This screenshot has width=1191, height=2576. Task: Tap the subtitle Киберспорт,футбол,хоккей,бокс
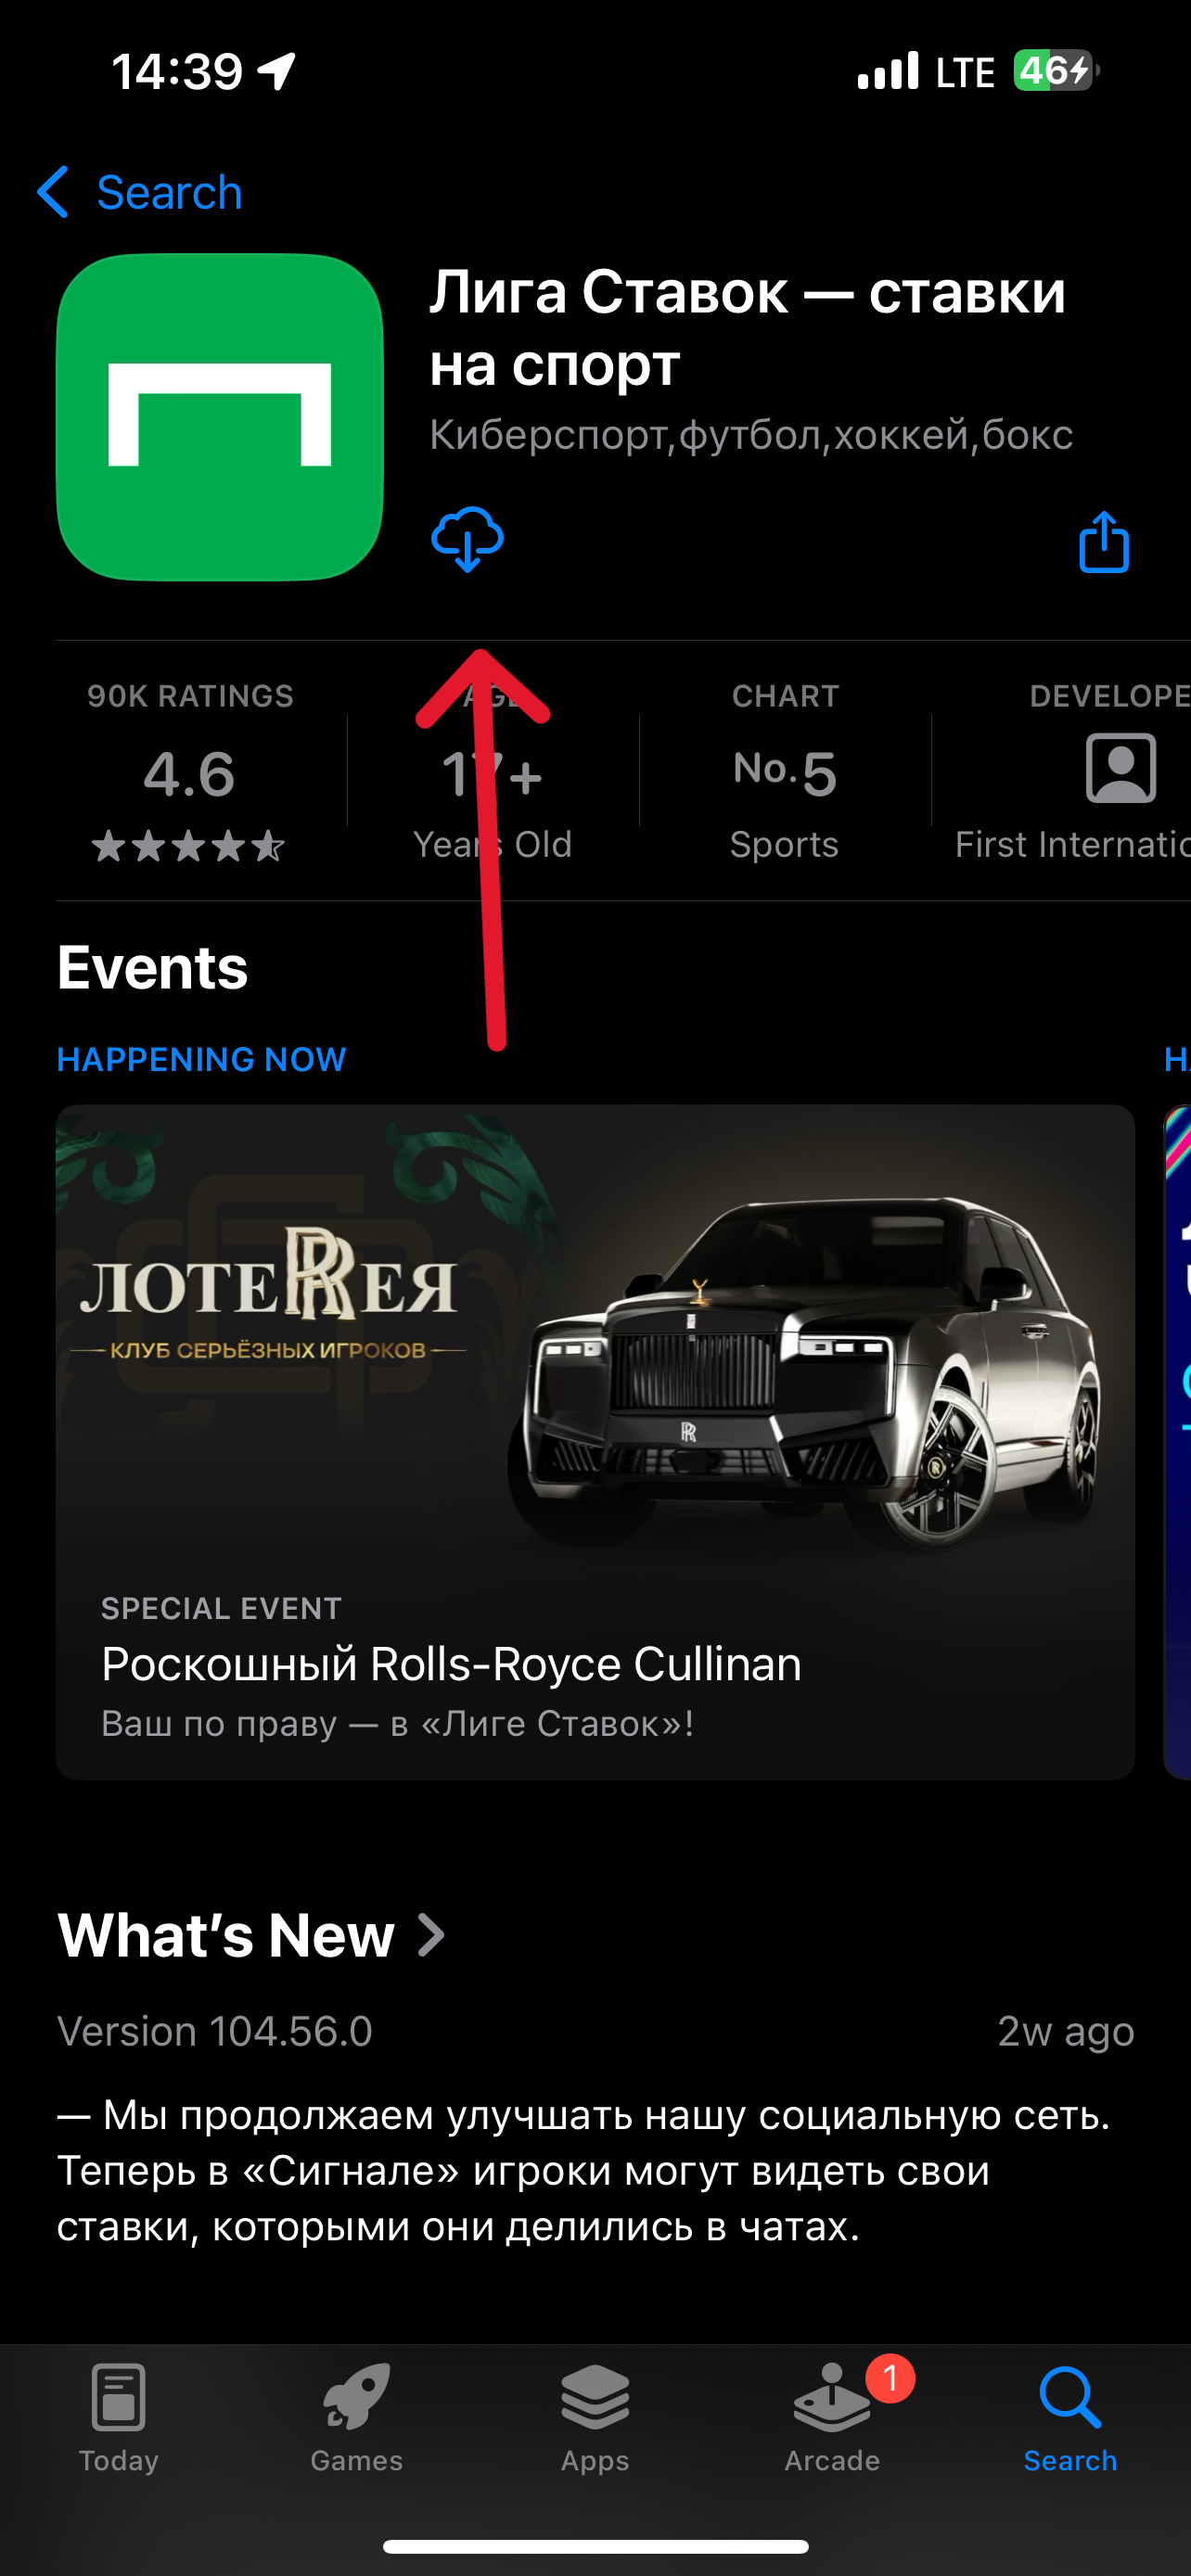point(751,435)
